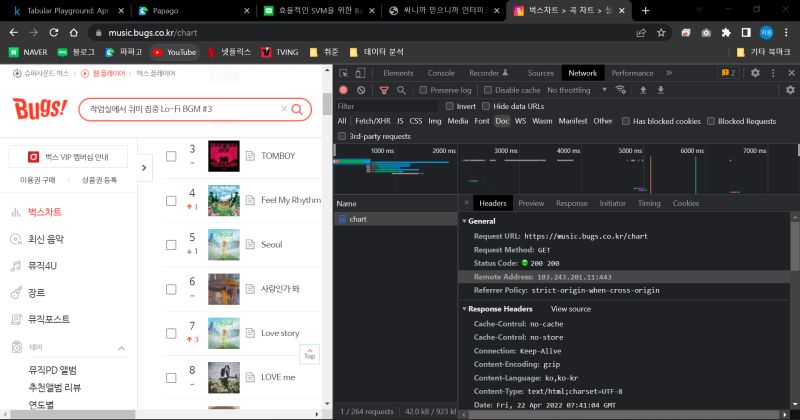Select the Seoul track checkbox

[171, 245]
